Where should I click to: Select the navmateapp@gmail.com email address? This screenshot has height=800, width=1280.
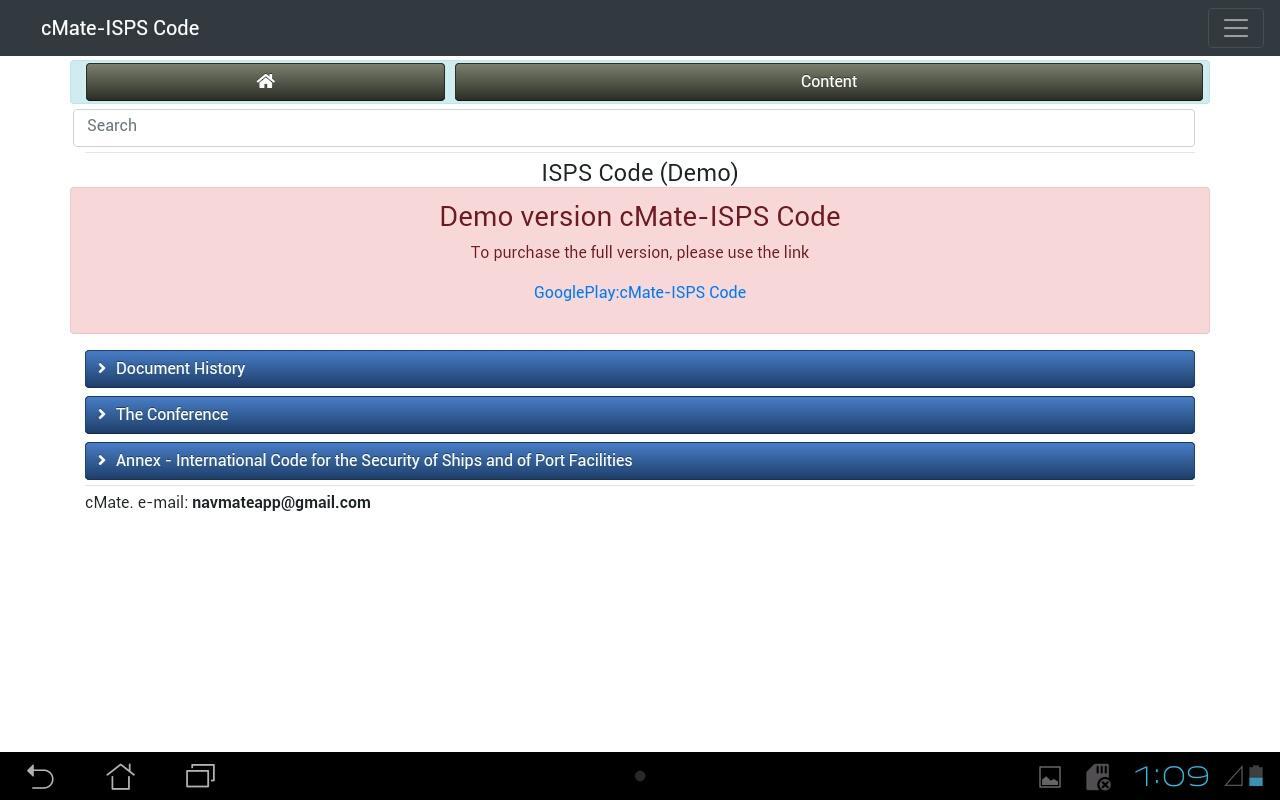281,502
